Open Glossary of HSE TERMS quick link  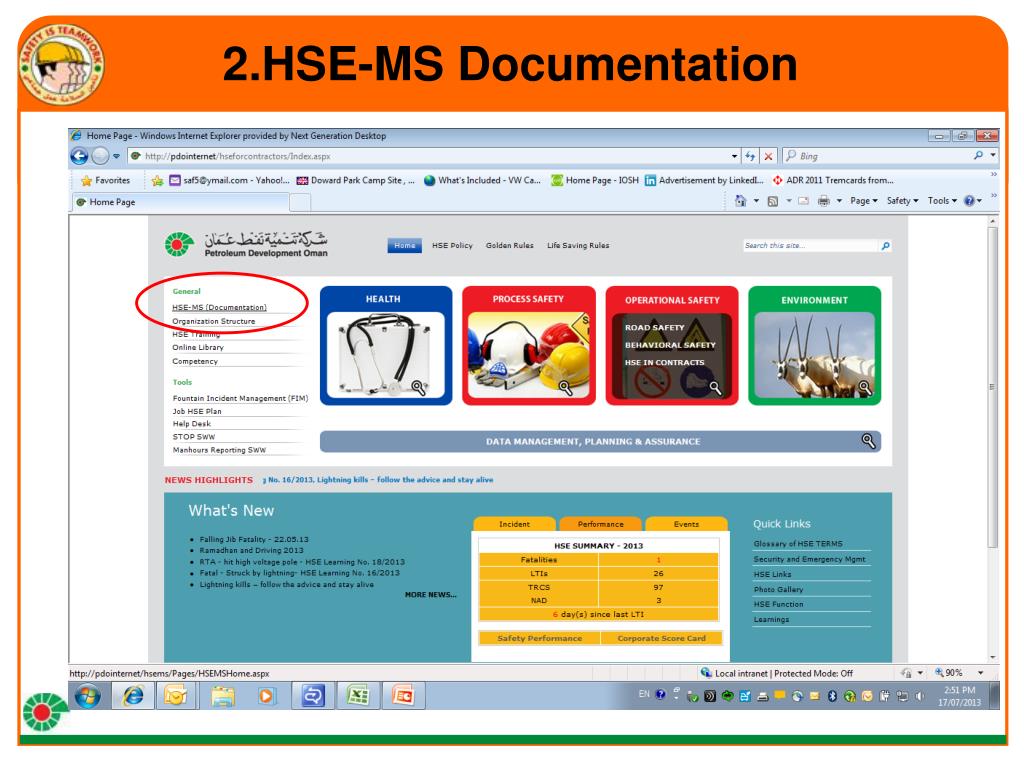tap(798, 544)
